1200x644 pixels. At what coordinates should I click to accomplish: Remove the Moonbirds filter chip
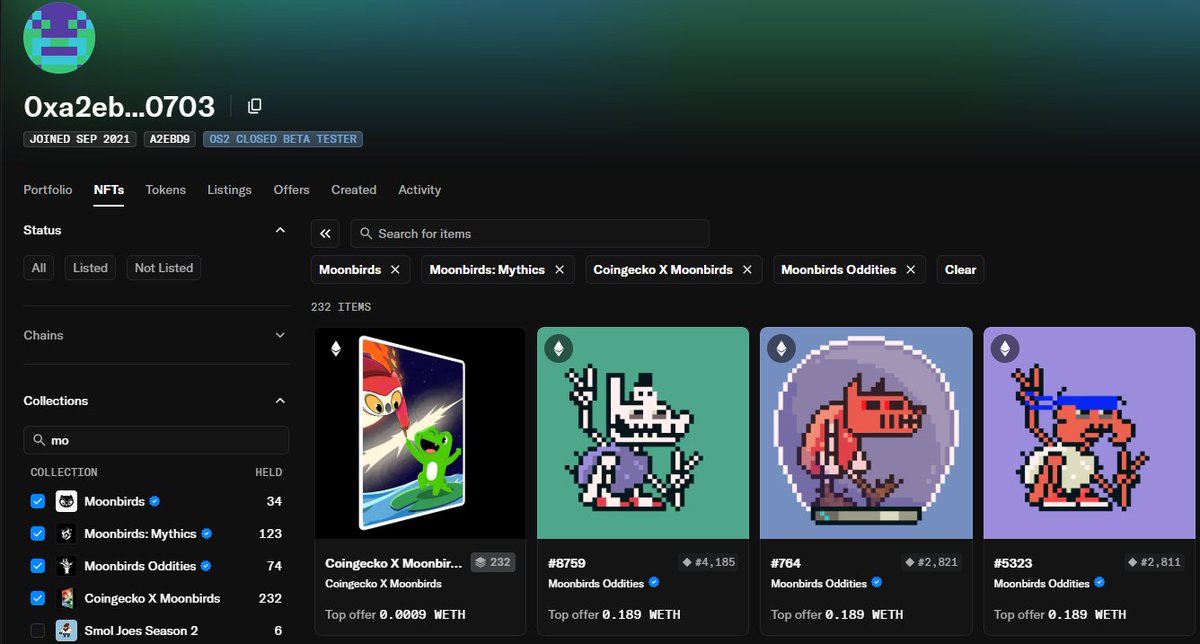(x=395, y=270)
